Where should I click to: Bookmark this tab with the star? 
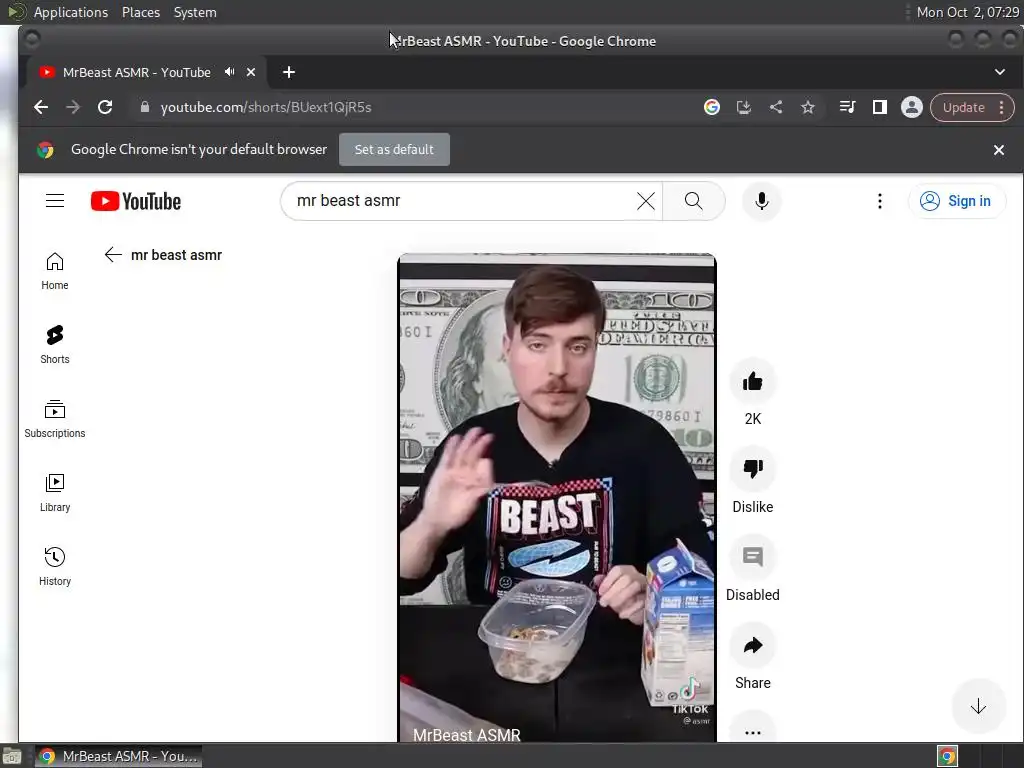tap(808, 107)
